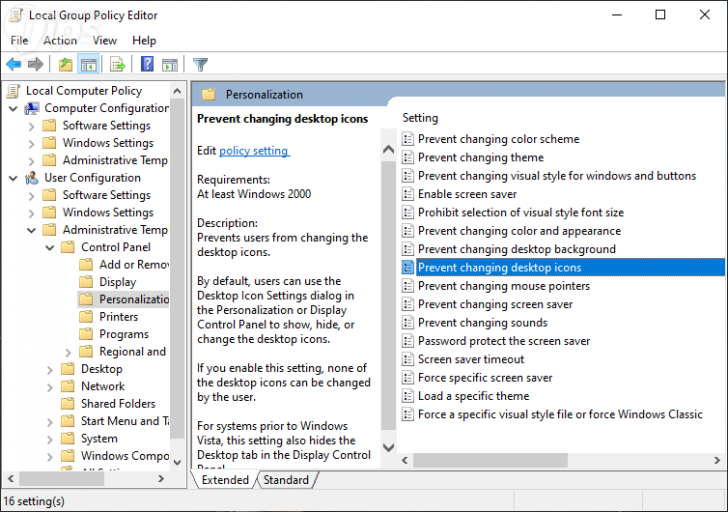Click the Load a specific theme policy icon
Viewport: 728px width, 512px height.
pyautogui.click(x=408, y=396)
